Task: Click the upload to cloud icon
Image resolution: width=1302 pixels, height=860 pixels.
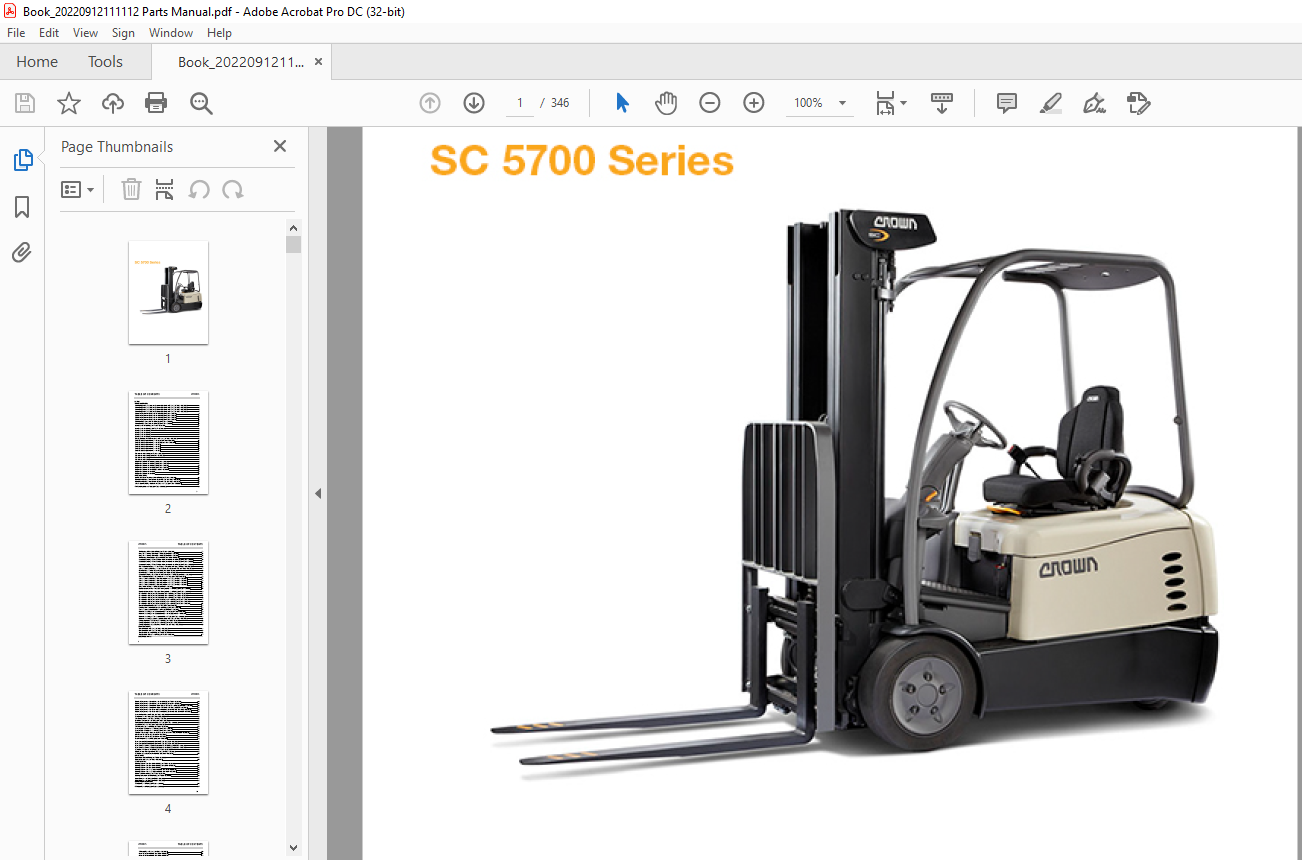Action: (x=113, y=103)
